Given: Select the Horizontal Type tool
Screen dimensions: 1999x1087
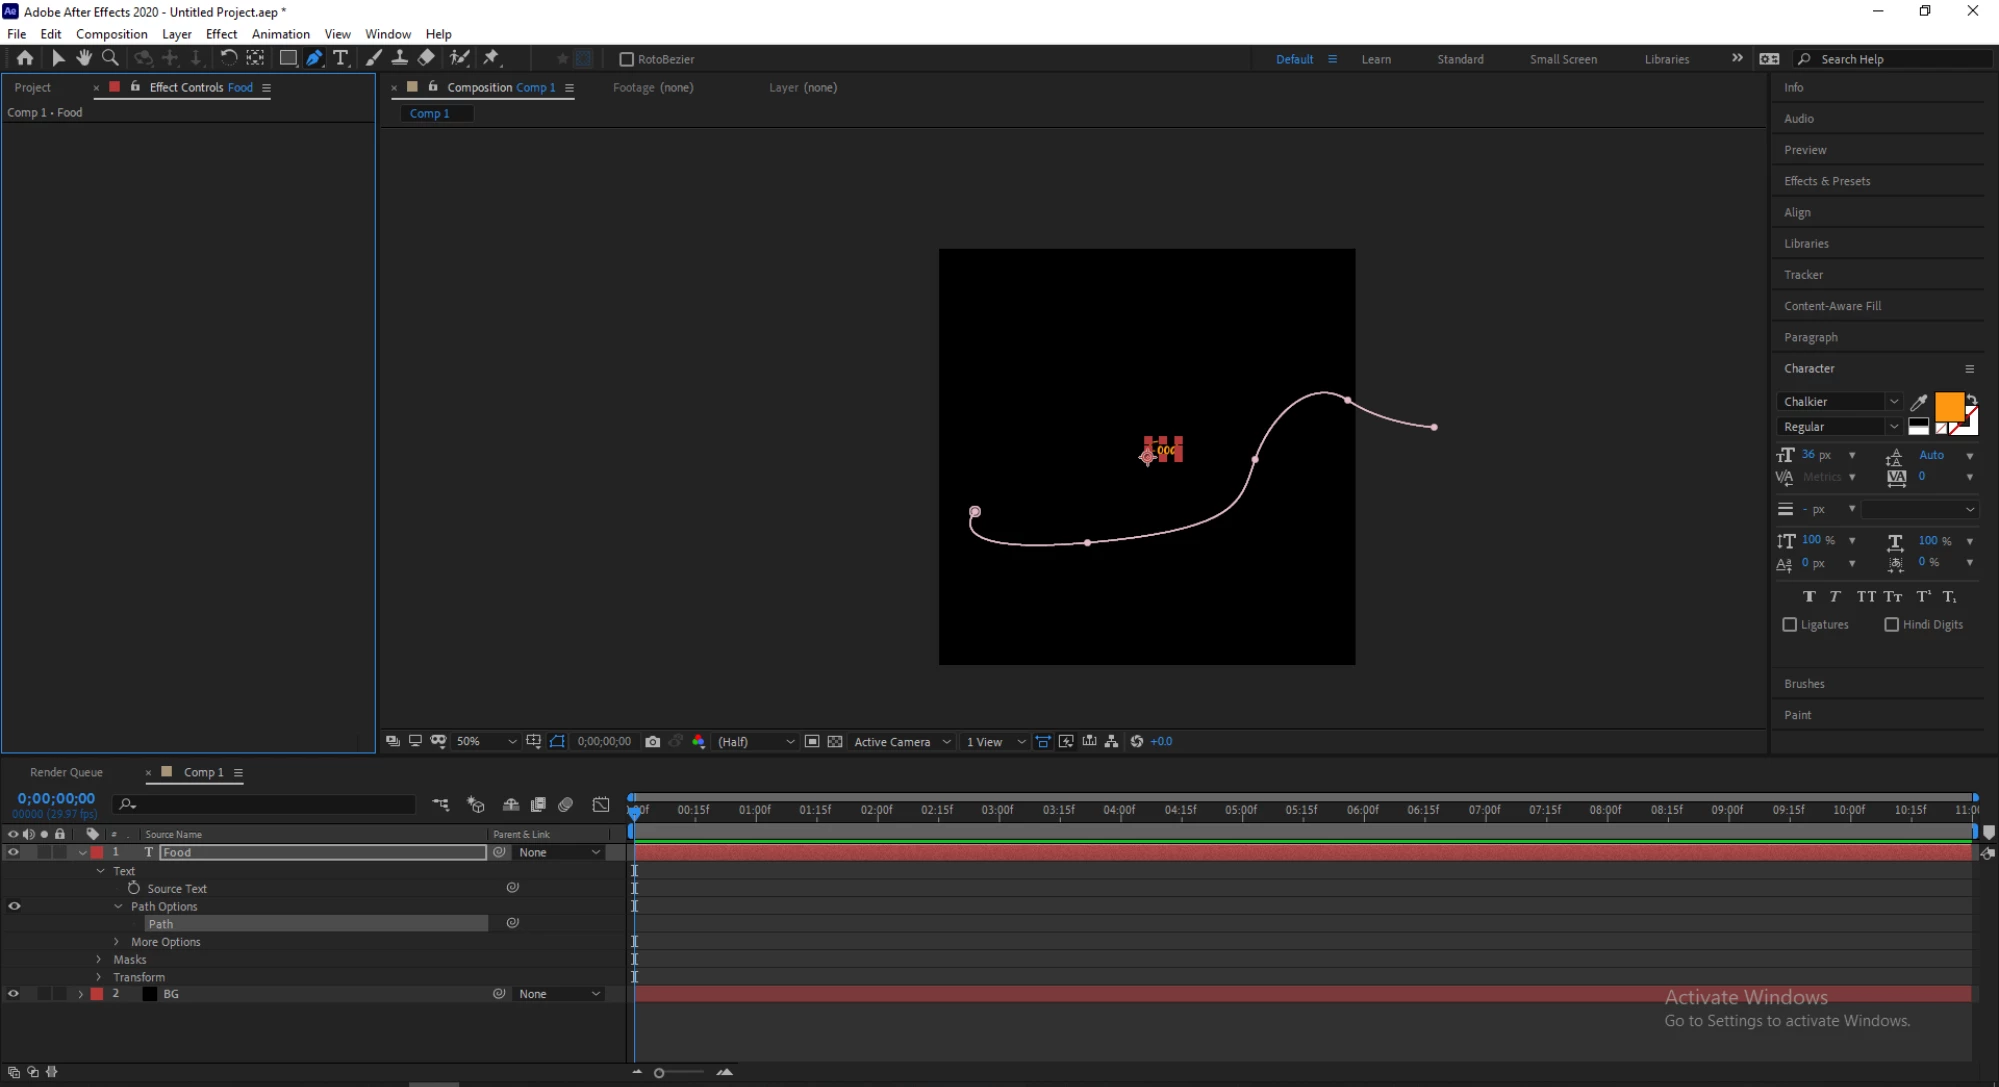Looking at the screenshot, I should pyautogui.click(x=341, y=58).
